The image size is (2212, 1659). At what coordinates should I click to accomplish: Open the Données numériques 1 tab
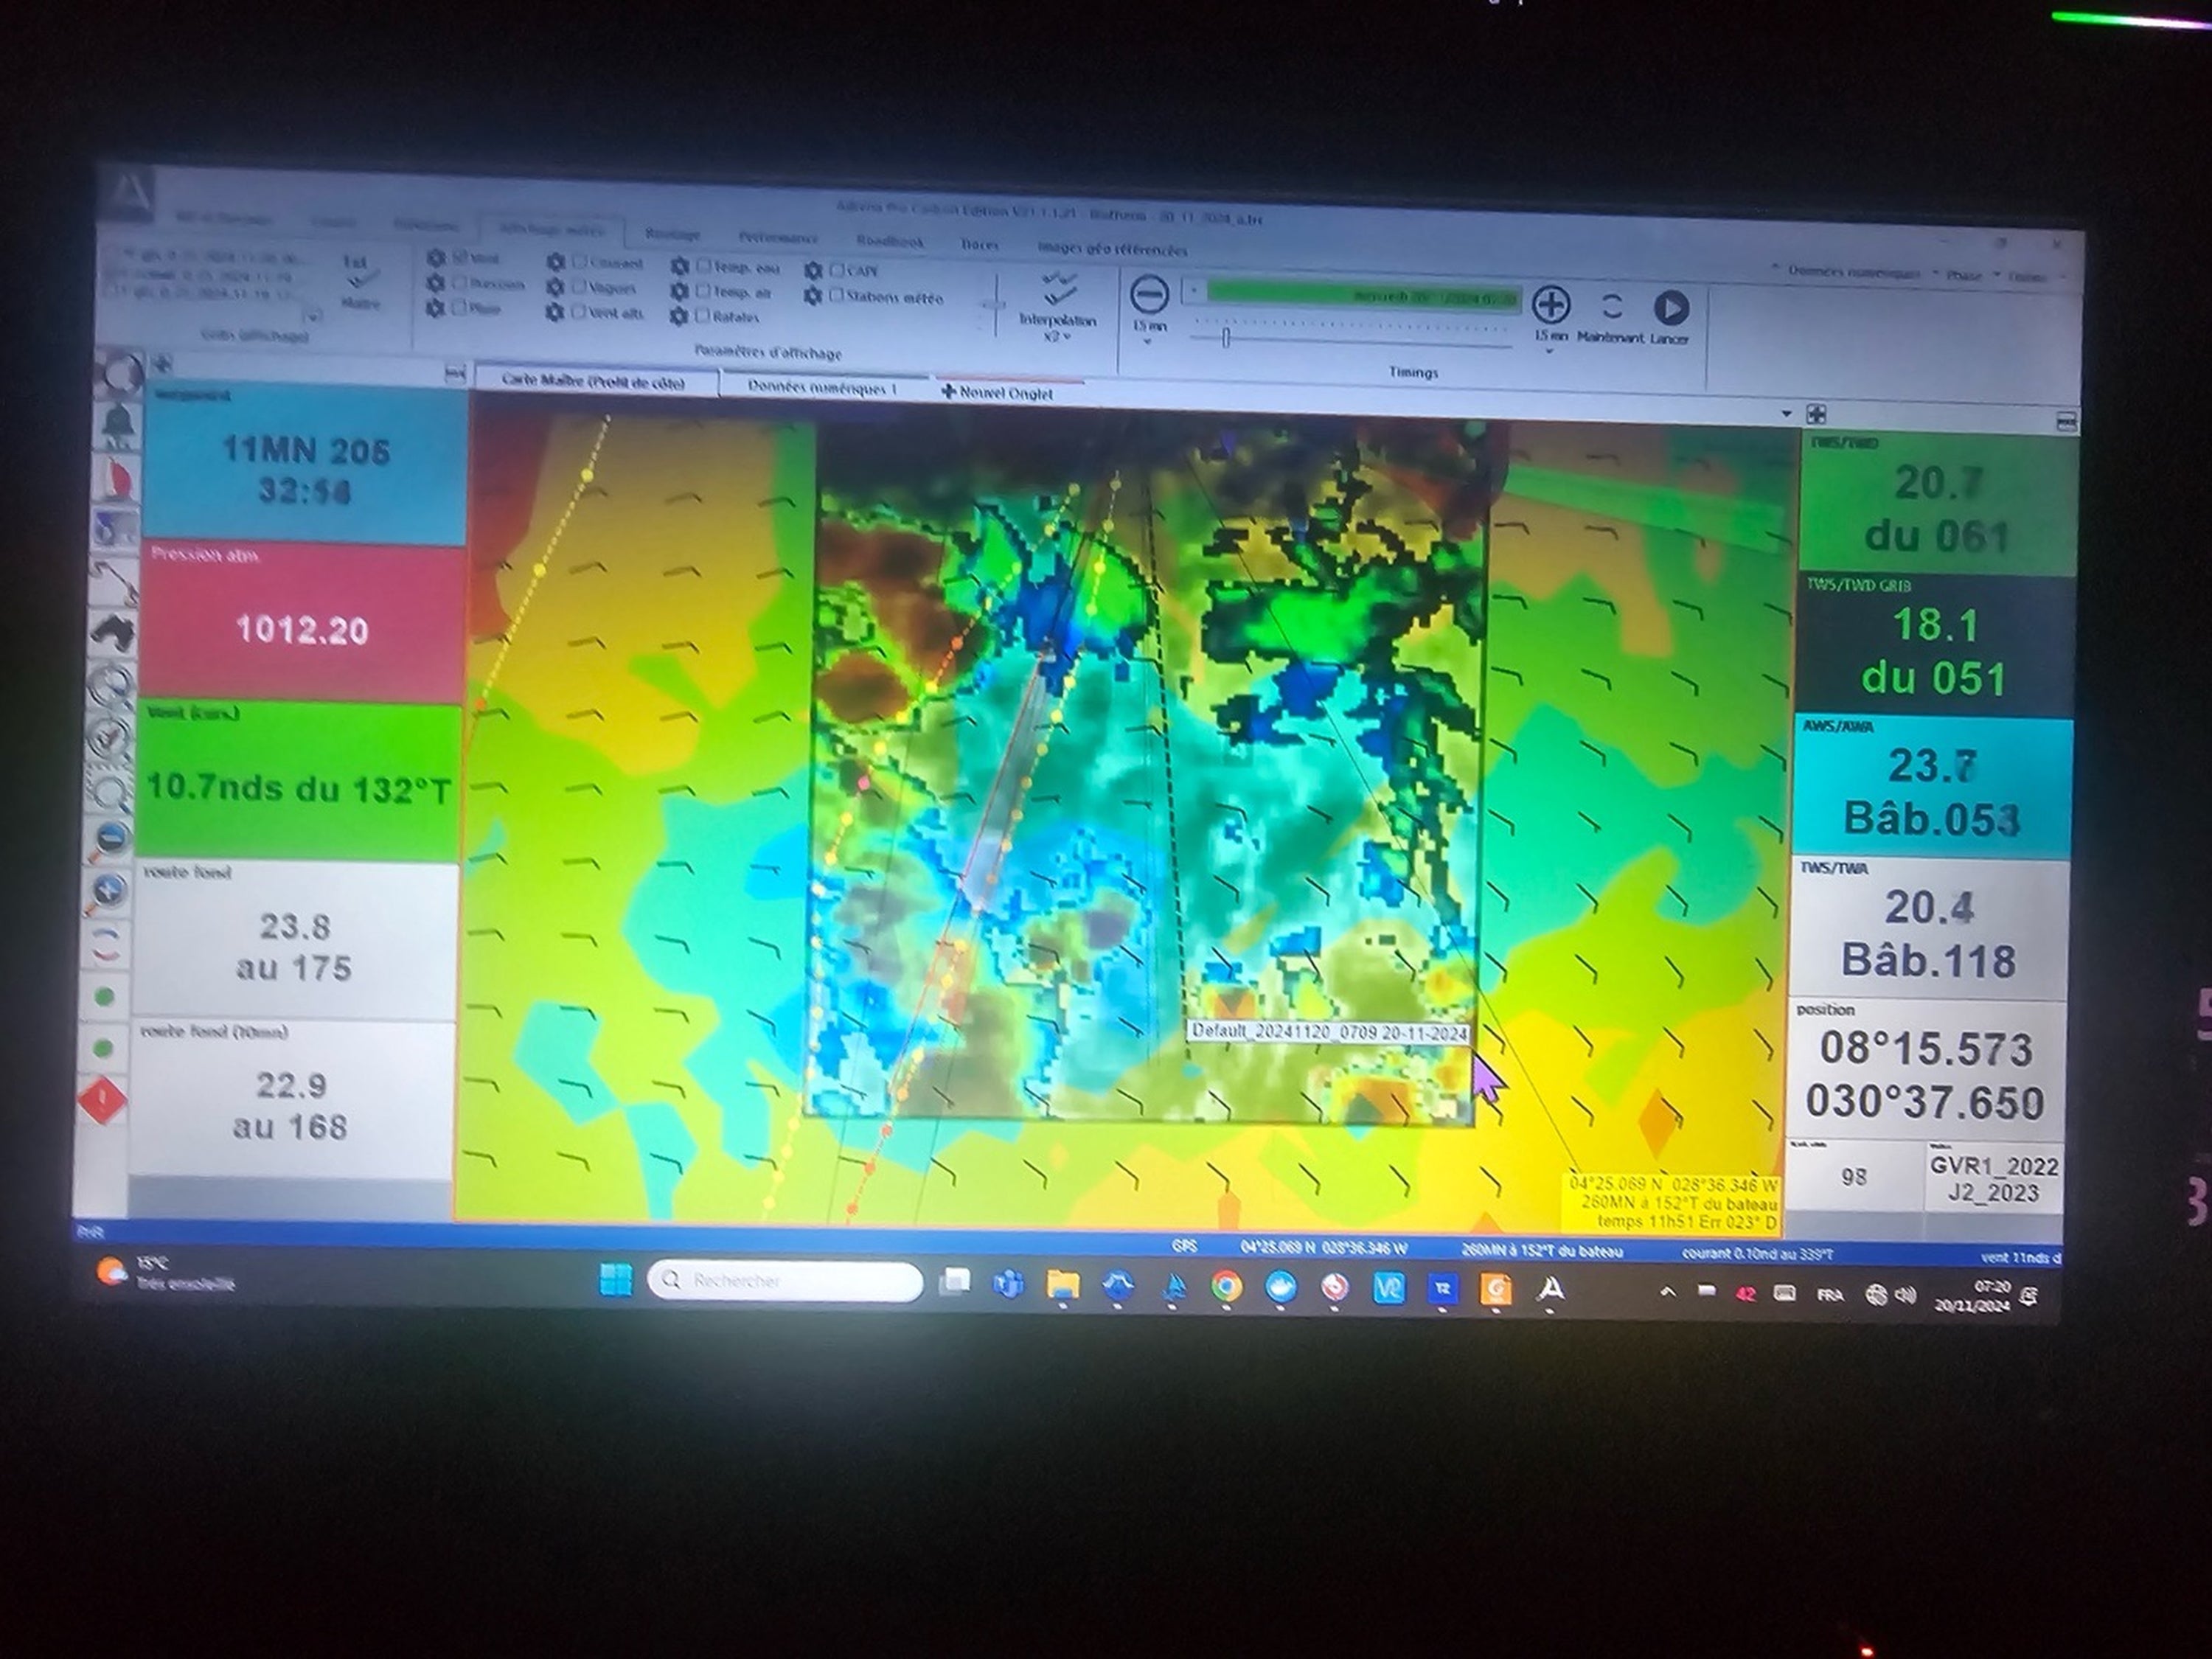coord(822,388)
